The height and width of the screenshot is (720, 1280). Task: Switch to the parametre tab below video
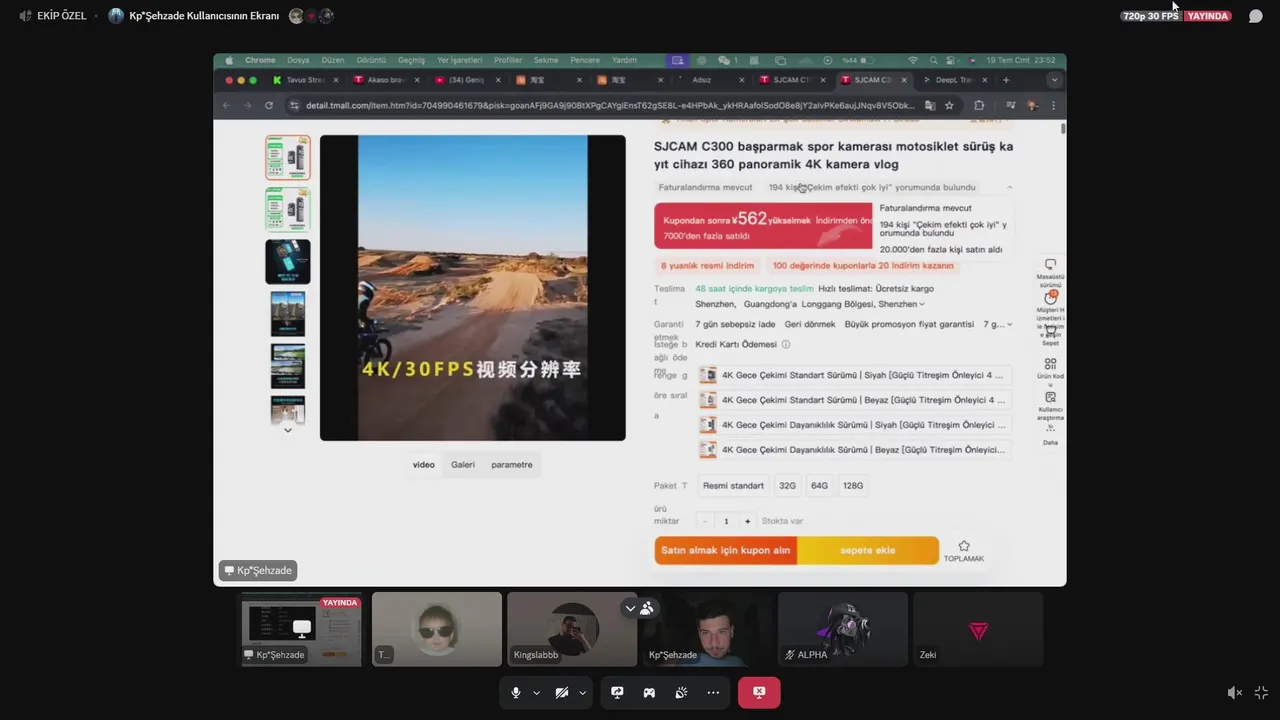[512, 465]
